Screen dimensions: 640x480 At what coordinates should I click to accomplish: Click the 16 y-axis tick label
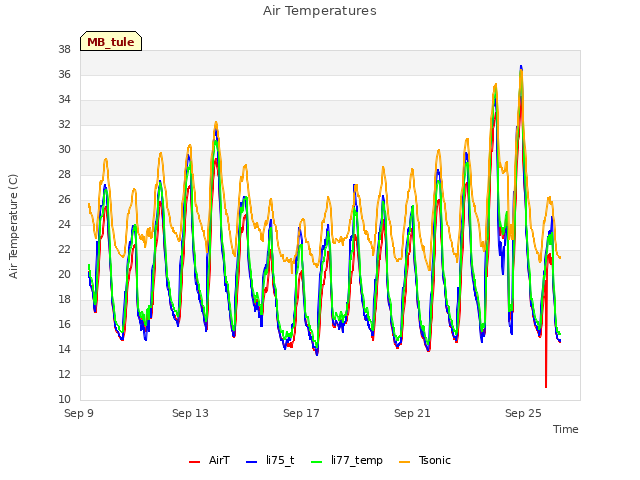point(64,324)
